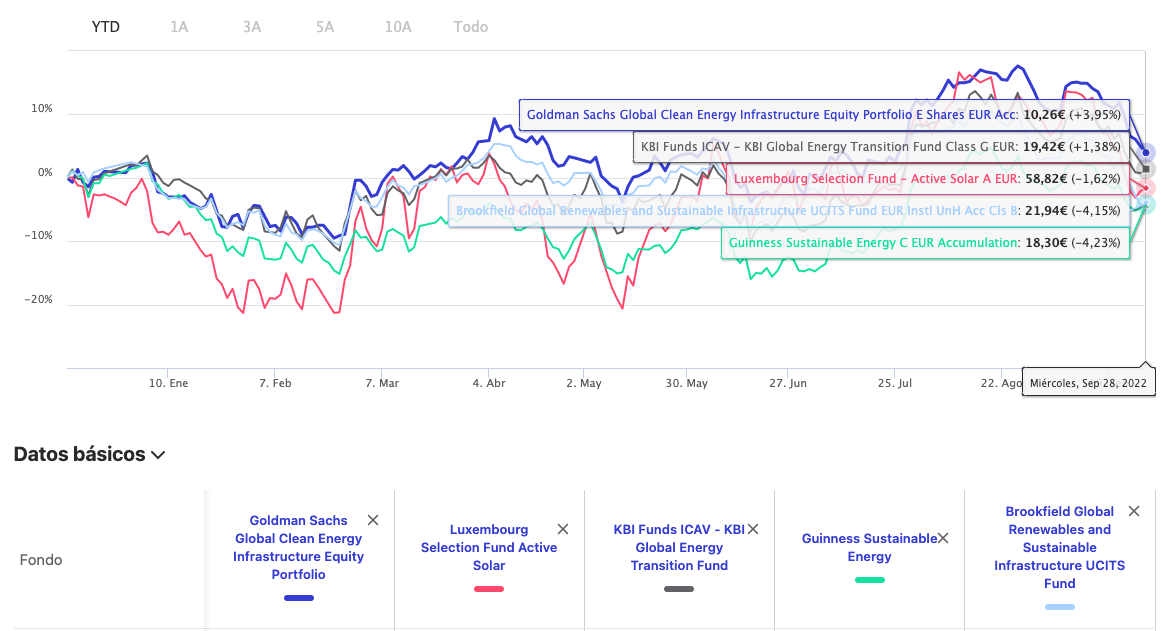Viewport: 1161px width, 631px height.
Task: Collapse the Datos básicos section chevron
Action: point(158,455)
